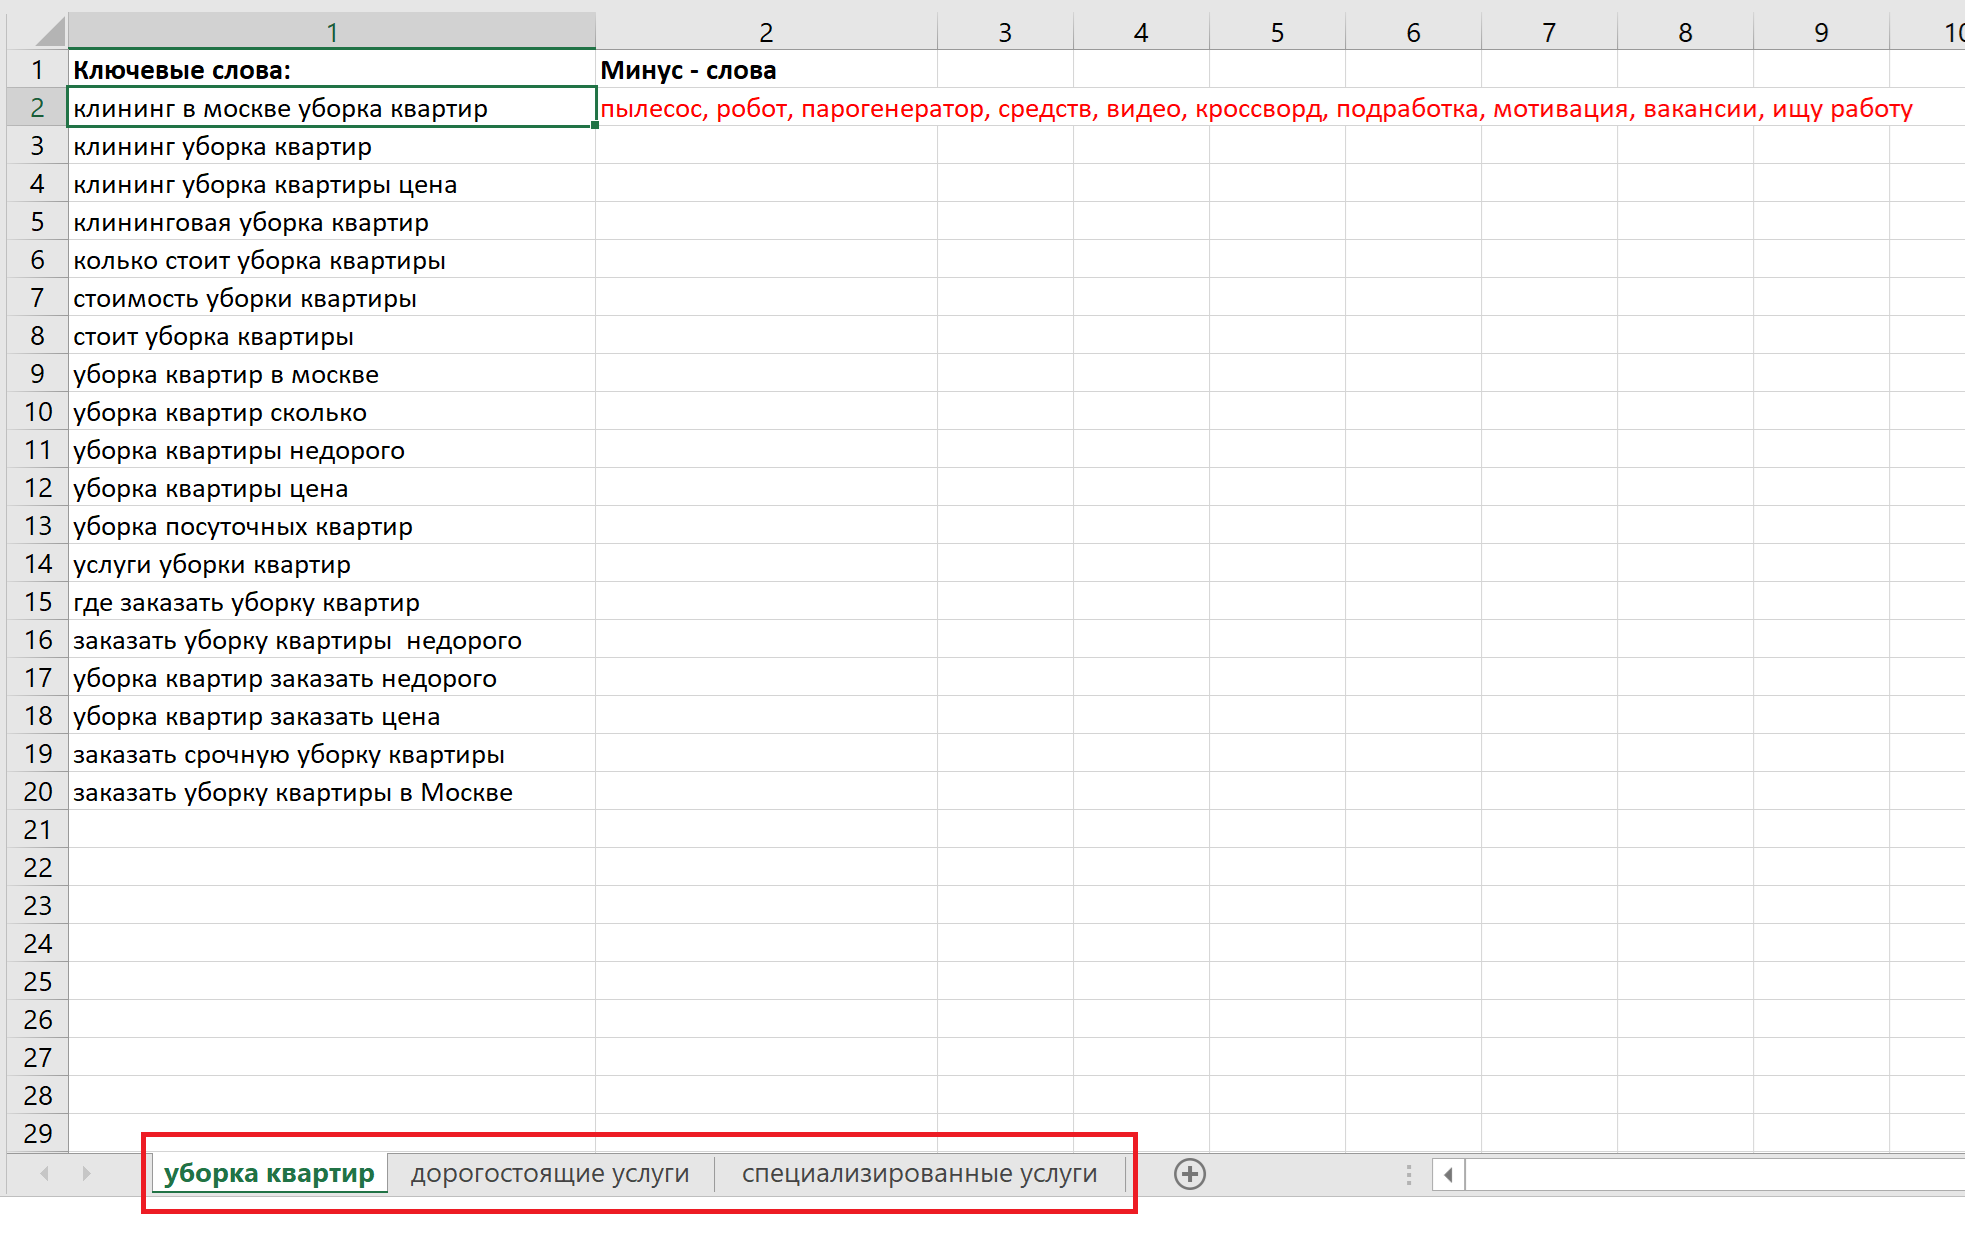
Task: Select column 2 header
Action: tap(765, 32)
